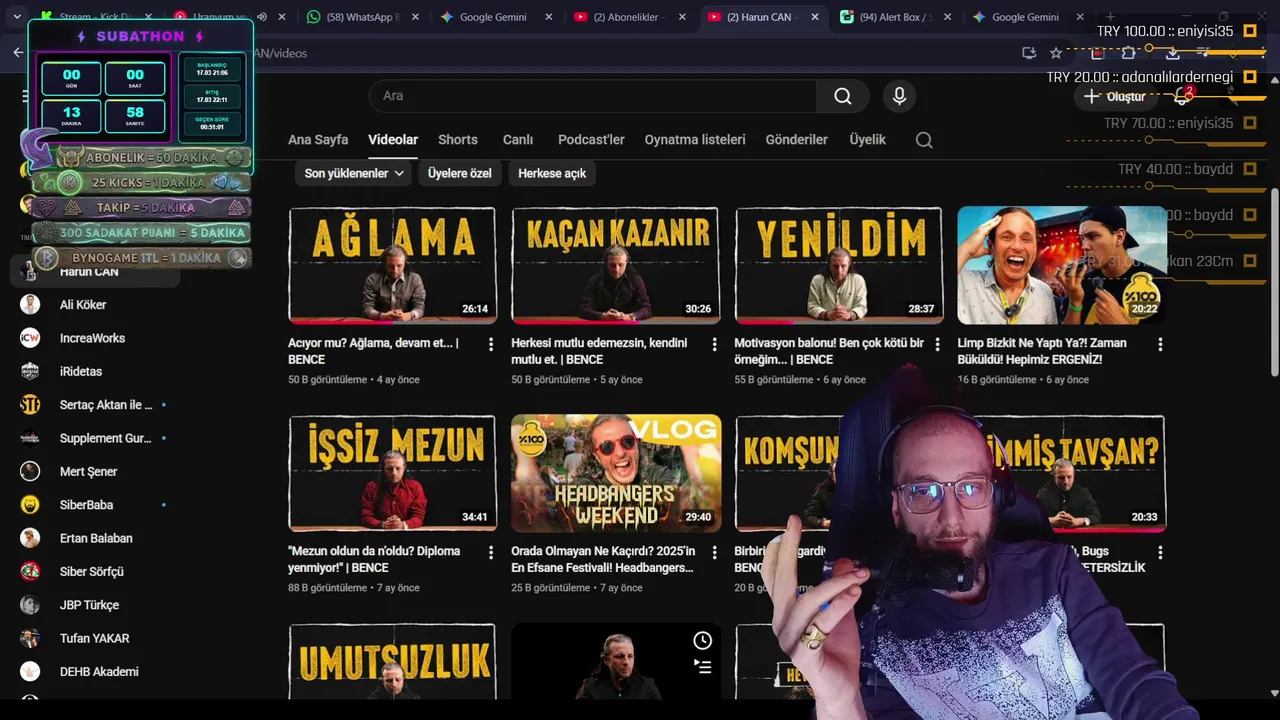The height and width of the screenshot is (720, 1280).
Task: Click inside the Ara search field
Action: (593, 96)
